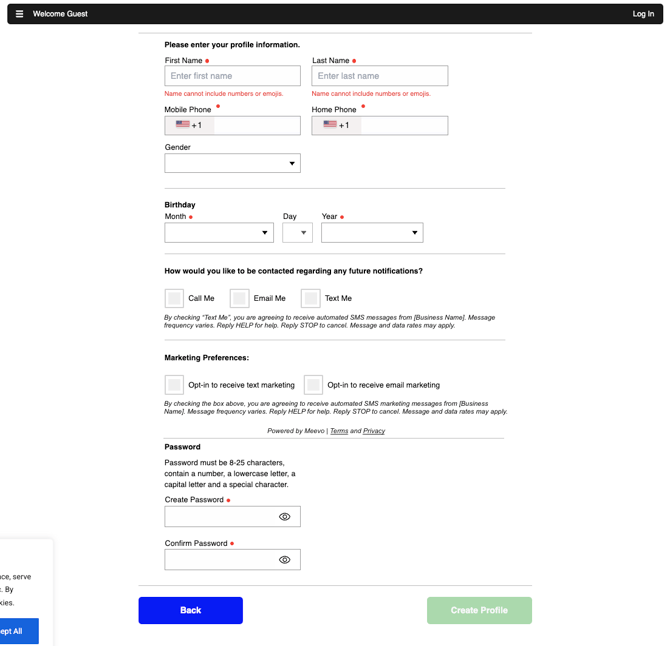Open the birthday Year dropdown
670x646 pixels.
point(372,232)
